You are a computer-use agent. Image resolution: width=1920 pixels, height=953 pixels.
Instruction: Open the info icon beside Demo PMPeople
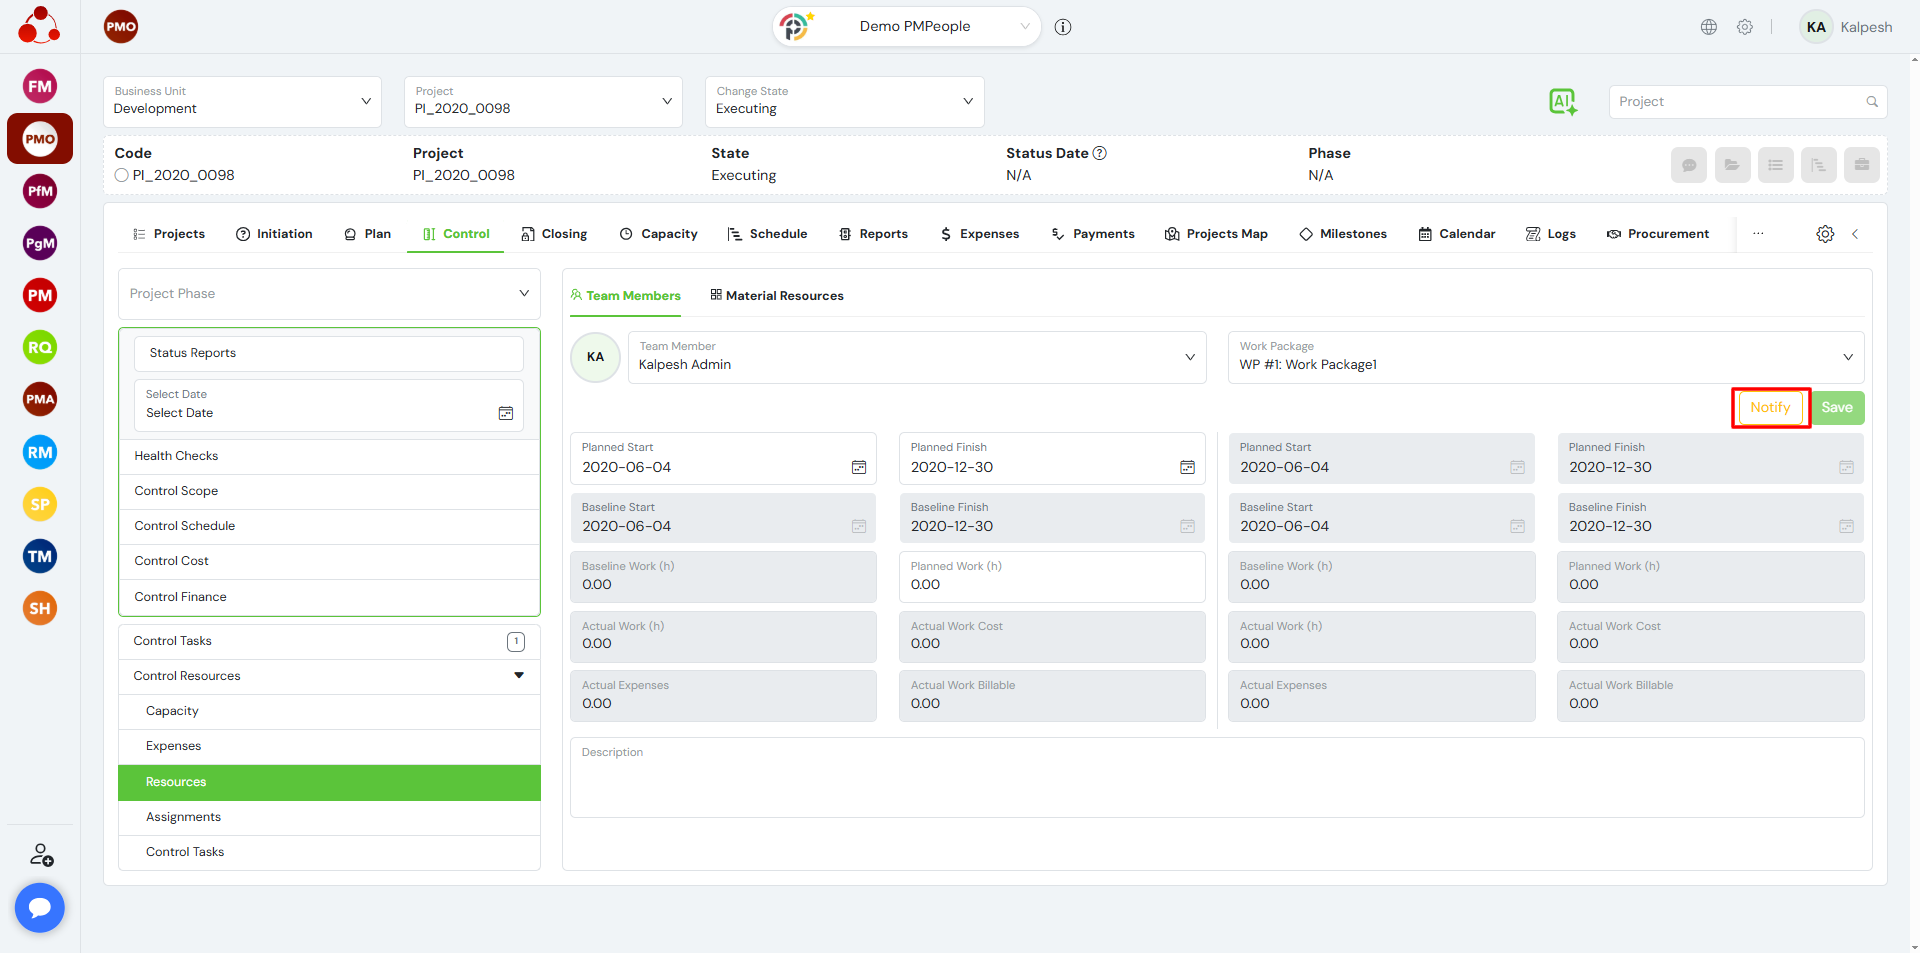[x=1063, y=27]
